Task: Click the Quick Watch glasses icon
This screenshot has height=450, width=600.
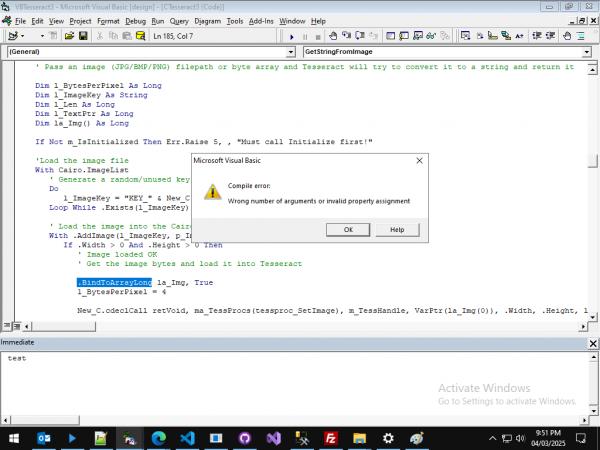Action: (431, 36)
